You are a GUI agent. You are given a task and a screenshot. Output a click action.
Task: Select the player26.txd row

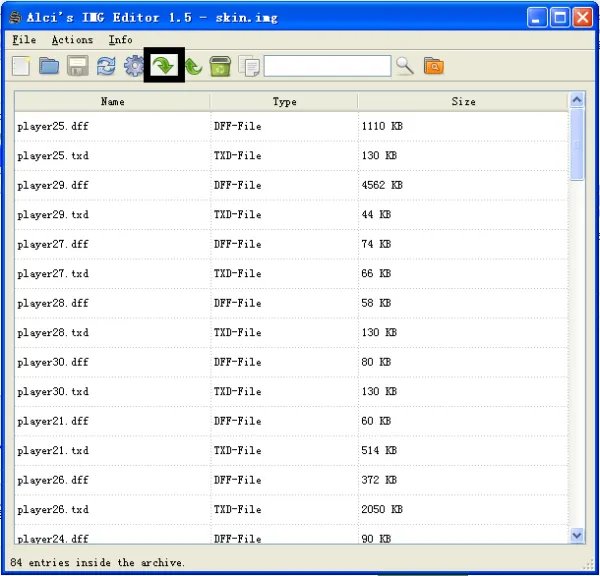pyautogui.click(x=53, y=509)
